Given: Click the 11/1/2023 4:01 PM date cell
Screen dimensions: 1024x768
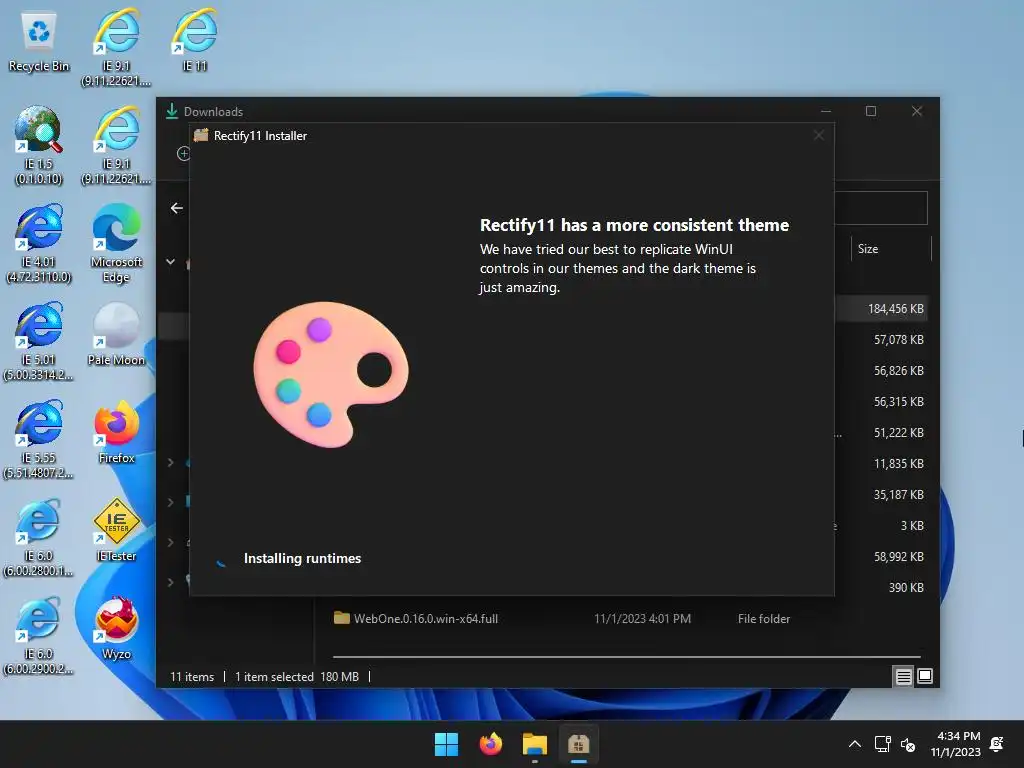Looking at the screenshot, I should 642,618.
